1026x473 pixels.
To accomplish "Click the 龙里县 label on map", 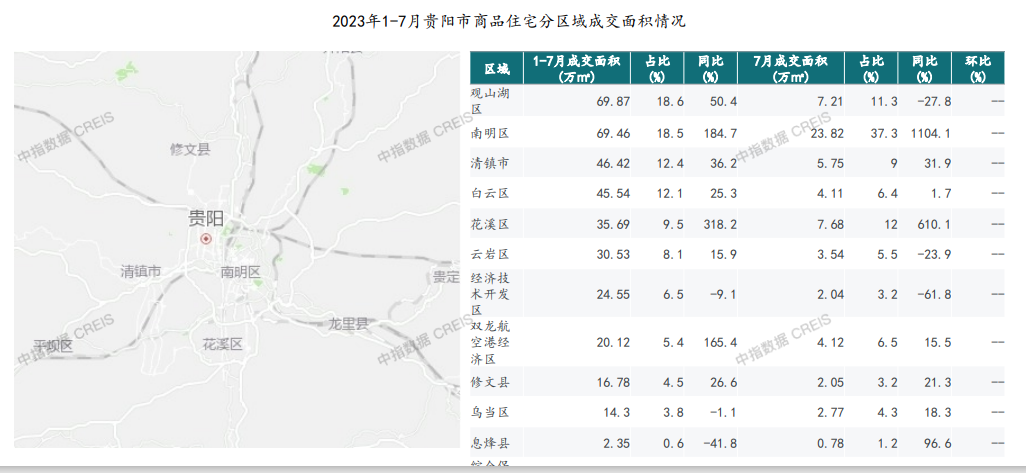I will point(348,323).
